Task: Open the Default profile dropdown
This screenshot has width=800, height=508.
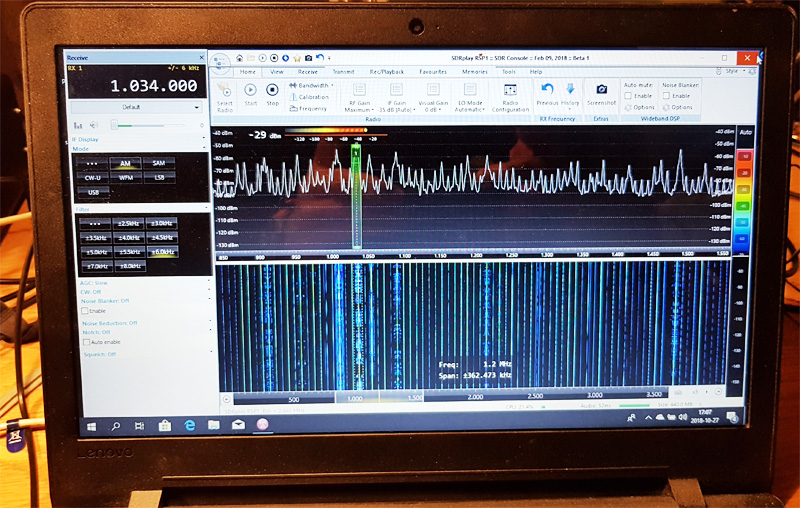Action: point(135,107)
